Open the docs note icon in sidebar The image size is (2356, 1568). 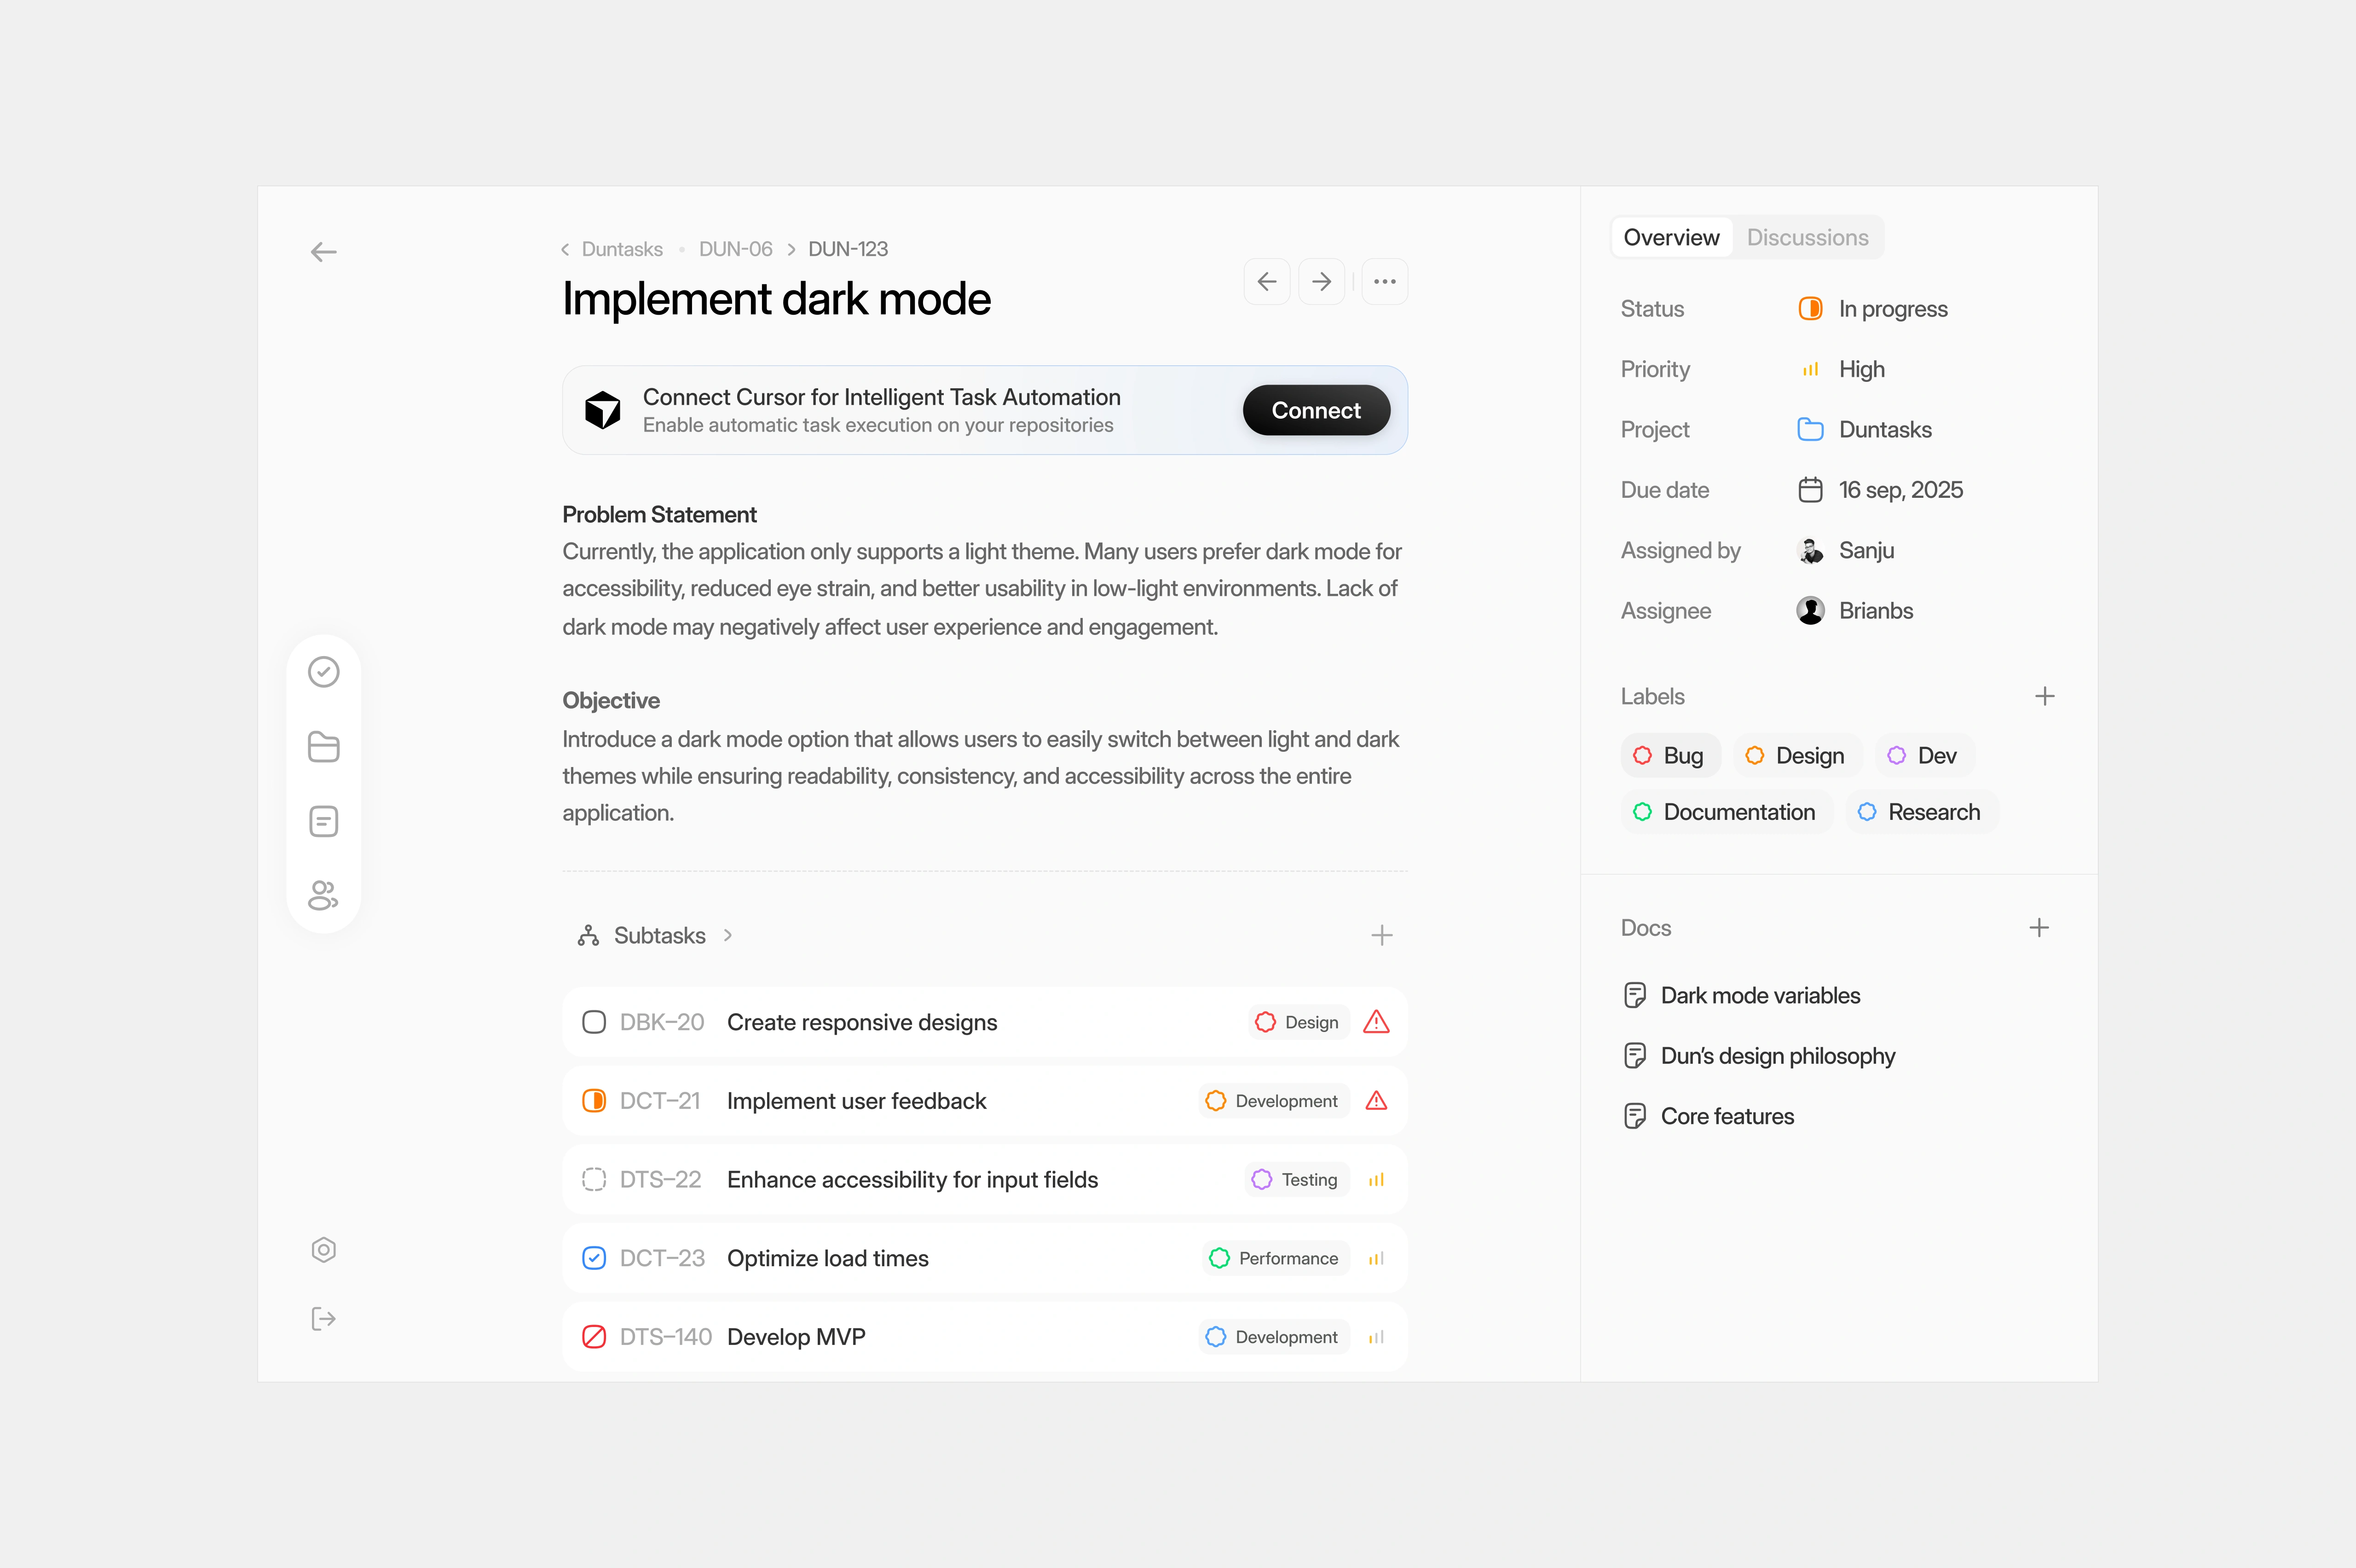tap(323, 821)
